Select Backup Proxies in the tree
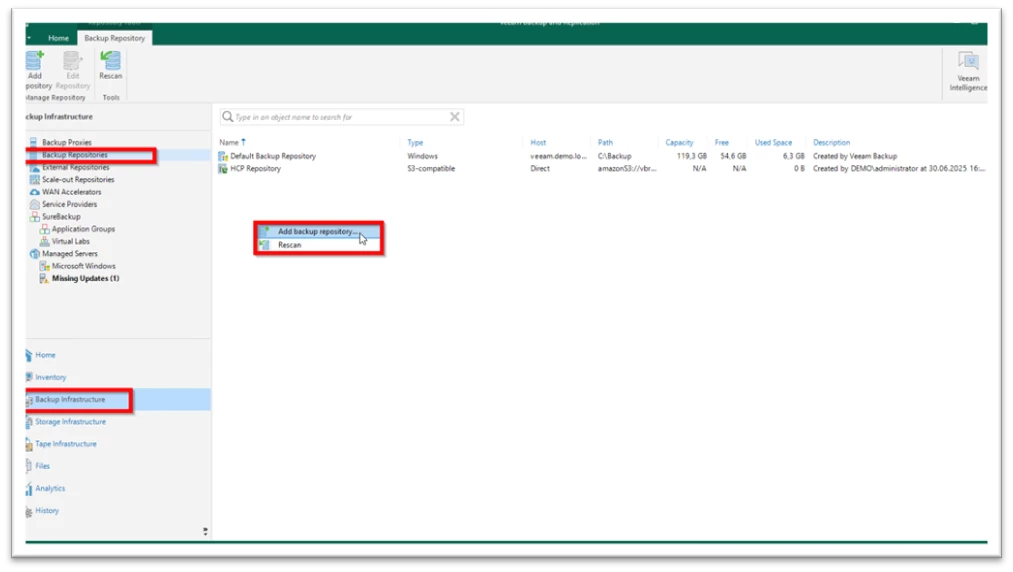This screenshot has height=572, width=1013. point(67,142)
